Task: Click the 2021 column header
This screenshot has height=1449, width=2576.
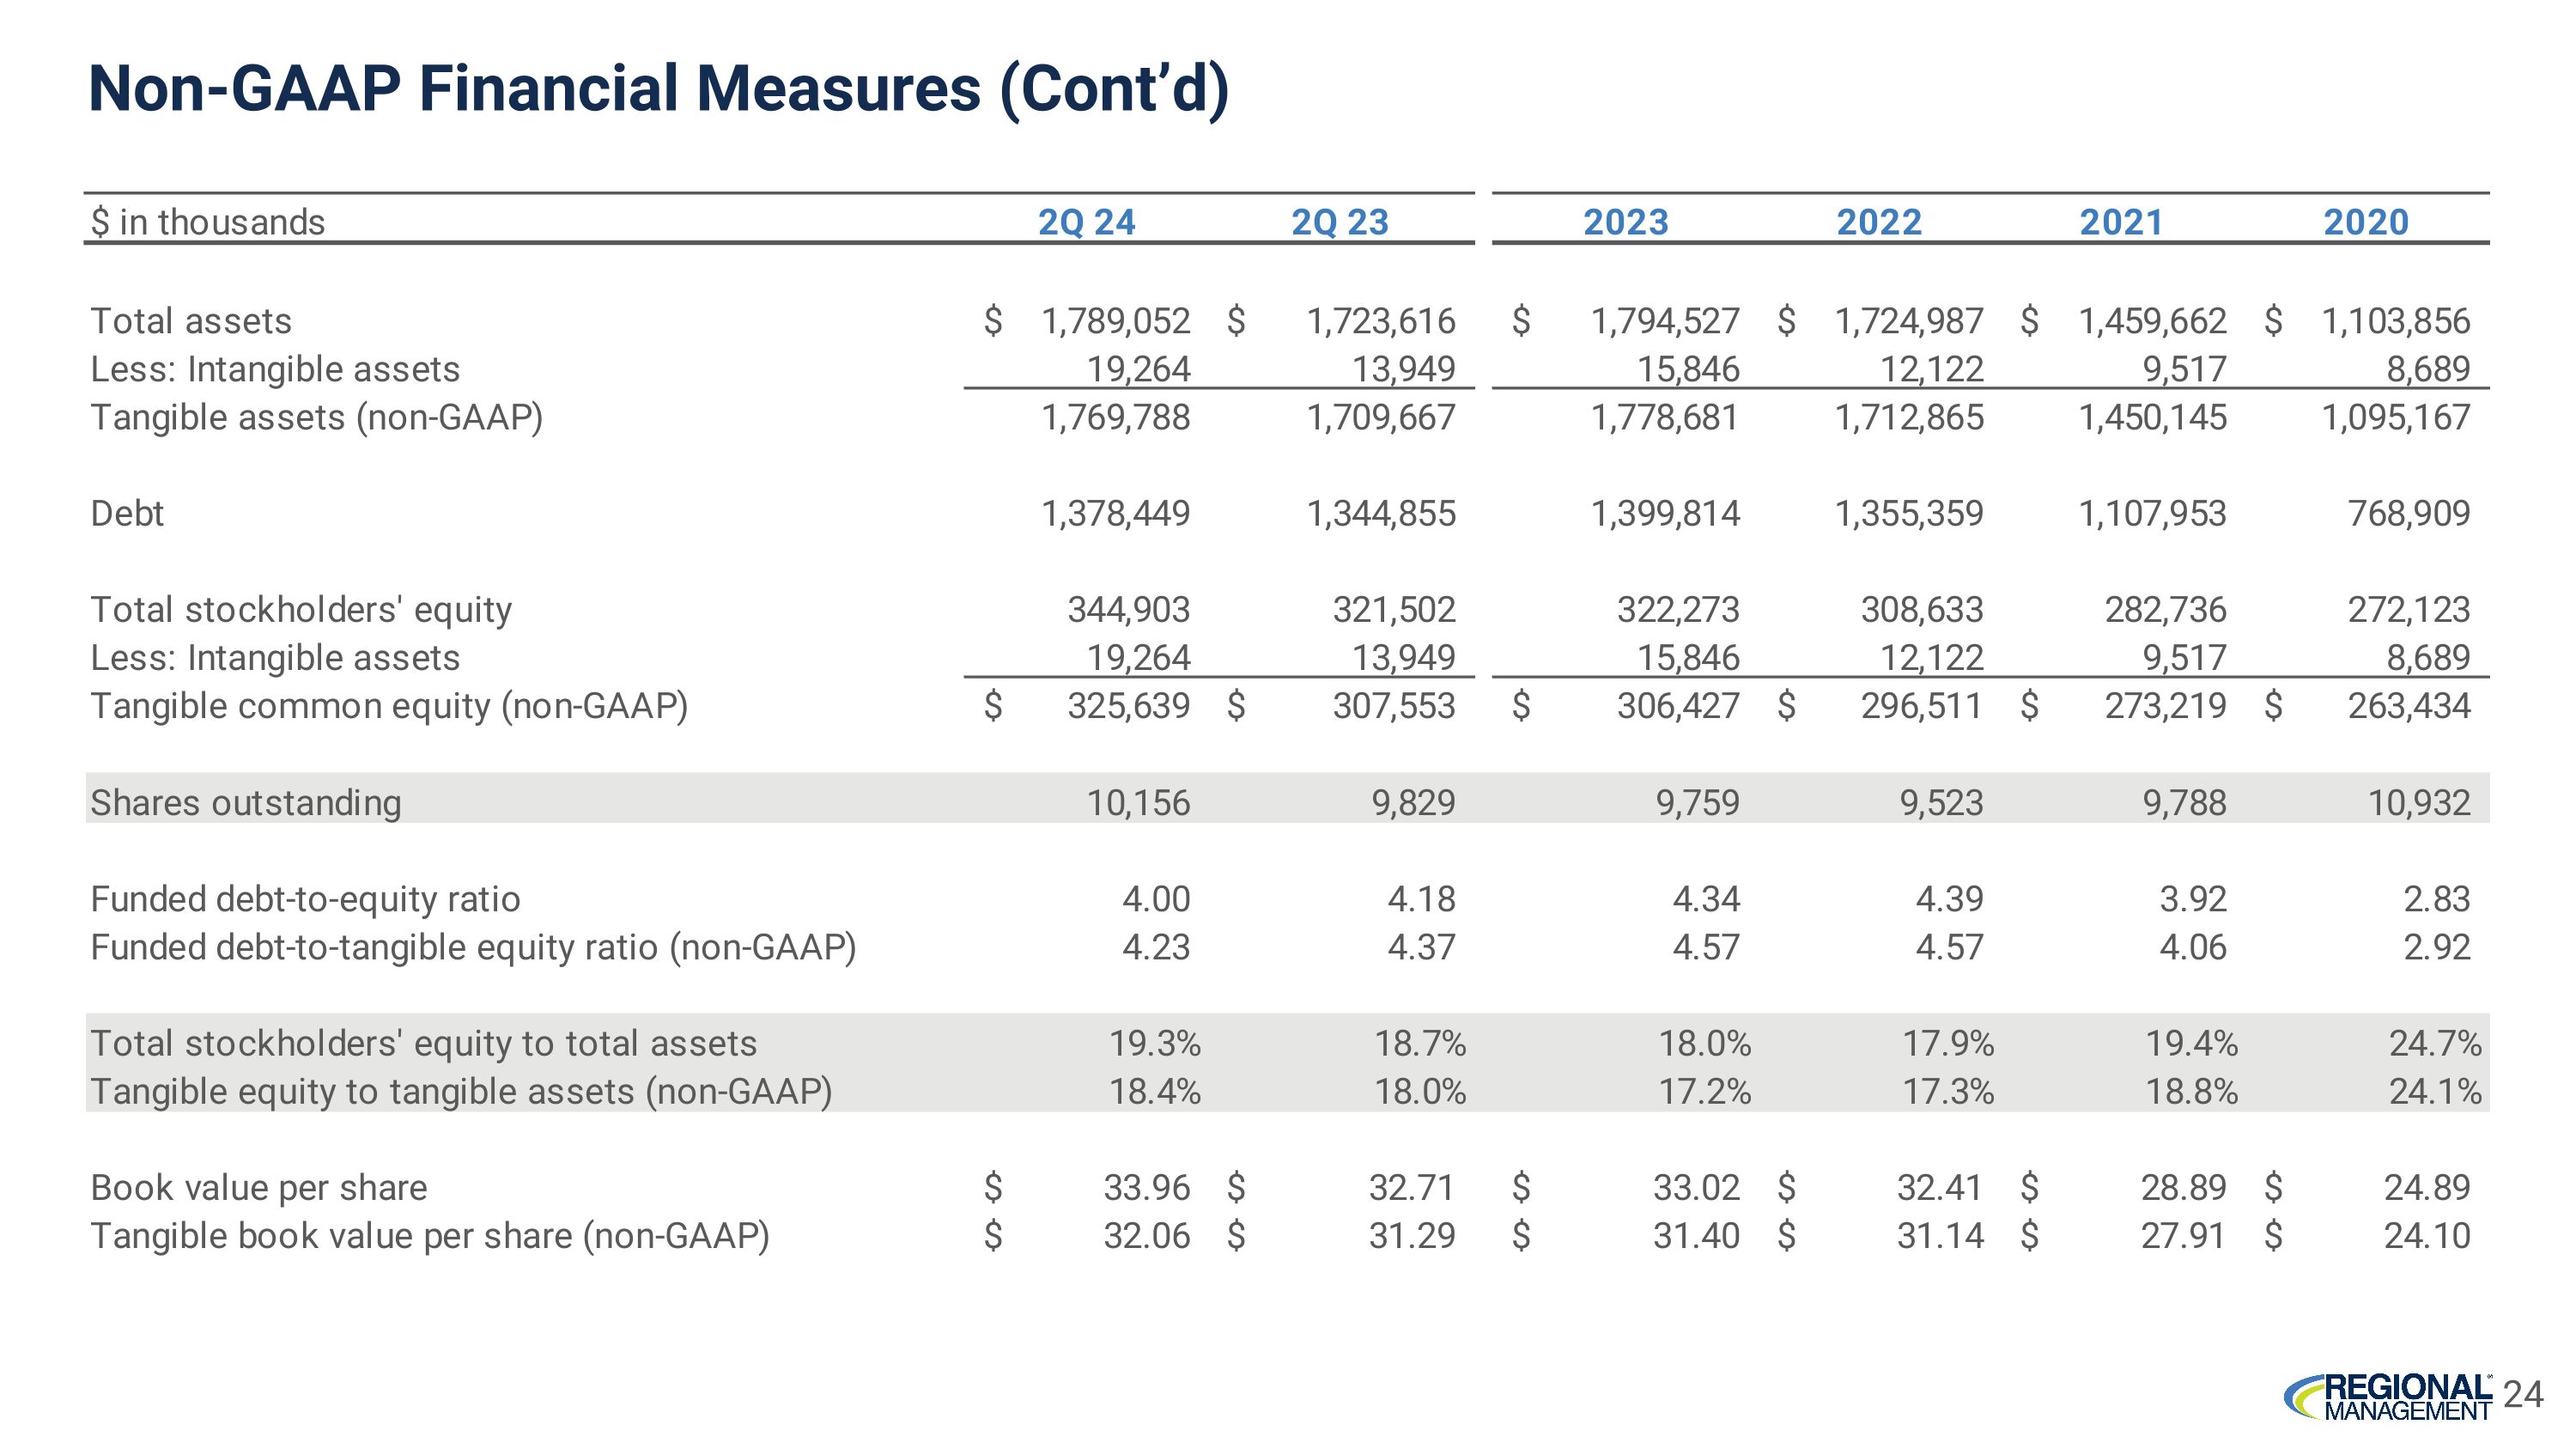Action: 2121,222
